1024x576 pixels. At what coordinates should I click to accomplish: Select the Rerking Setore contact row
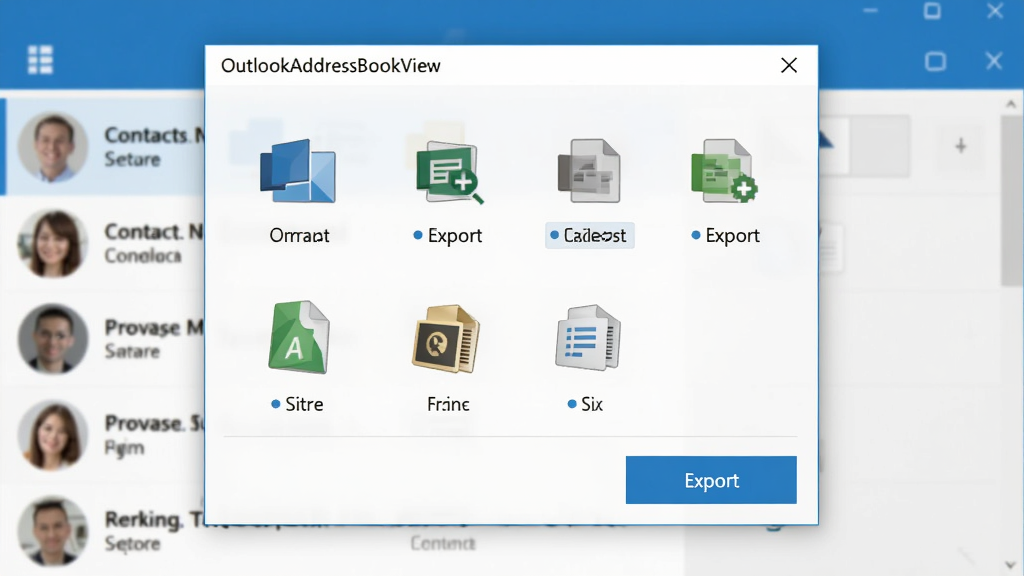point(103,530)
